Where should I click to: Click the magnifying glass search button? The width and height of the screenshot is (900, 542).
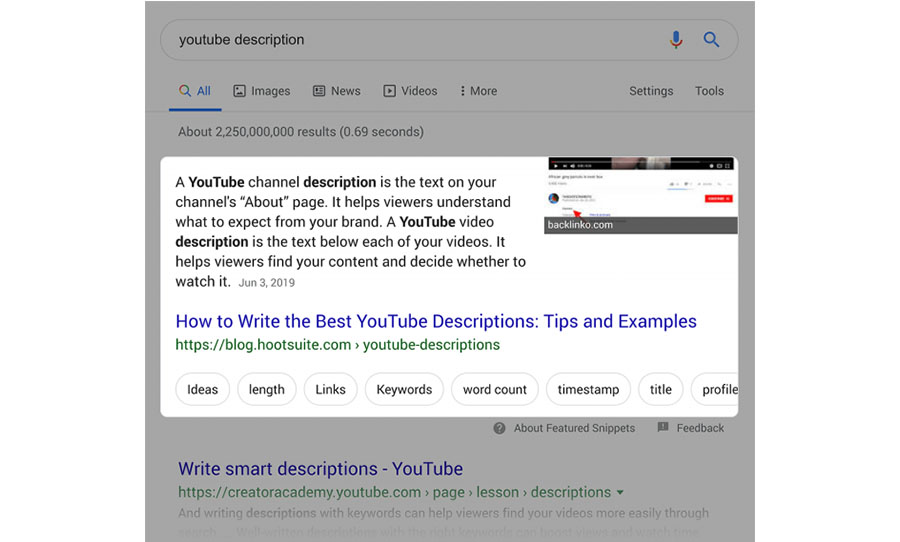711,40
